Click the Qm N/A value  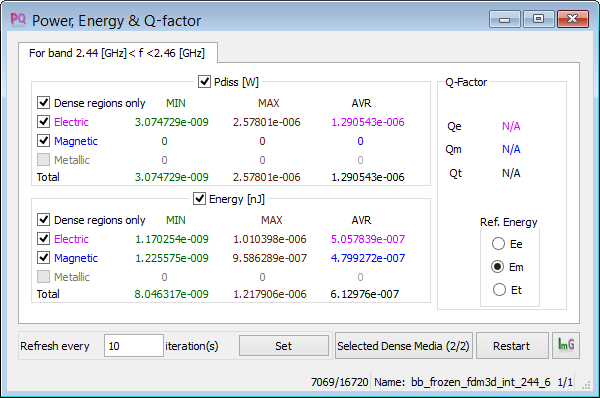(511, 149)
